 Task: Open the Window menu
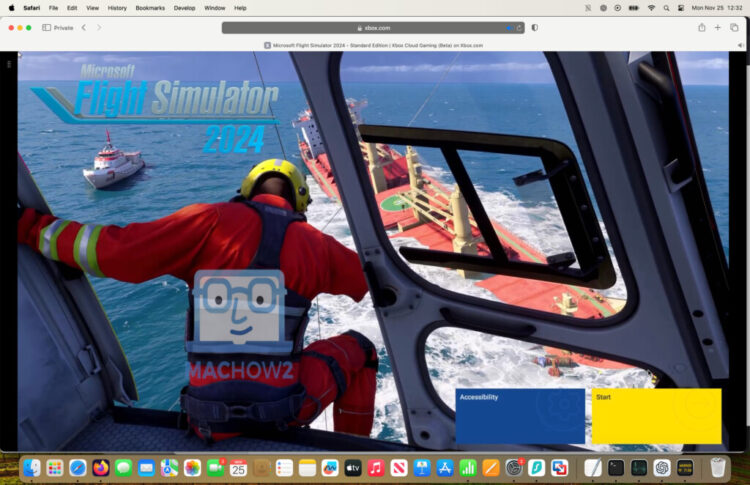click(x=215, y=8)
